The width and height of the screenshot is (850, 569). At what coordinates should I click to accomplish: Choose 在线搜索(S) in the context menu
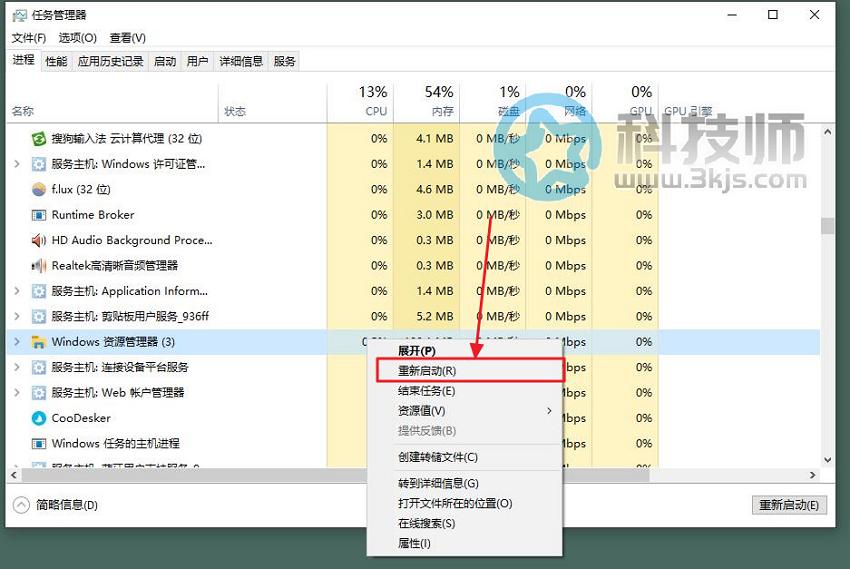[x=464, y=523]
